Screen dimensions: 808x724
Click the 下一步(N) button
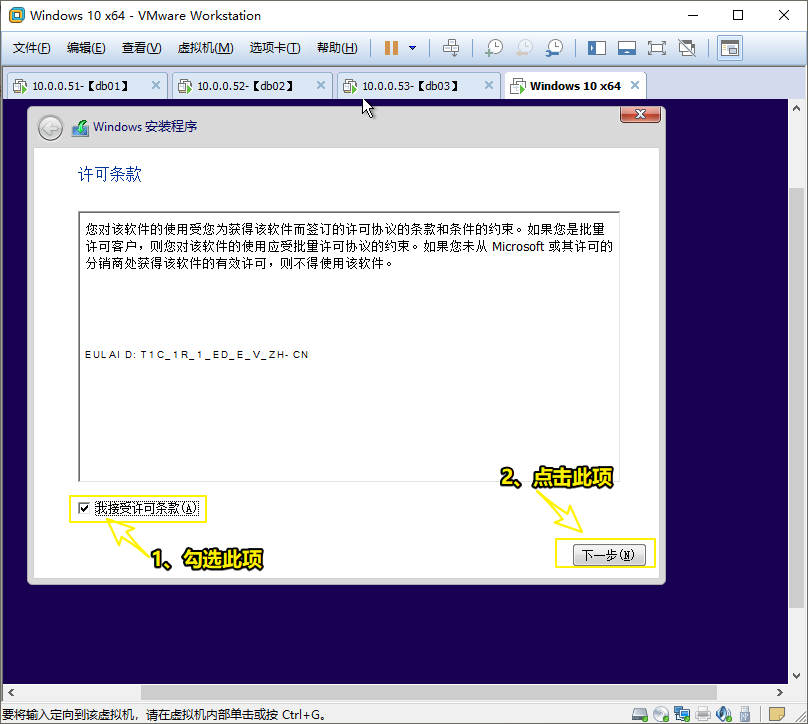(609, 555)
